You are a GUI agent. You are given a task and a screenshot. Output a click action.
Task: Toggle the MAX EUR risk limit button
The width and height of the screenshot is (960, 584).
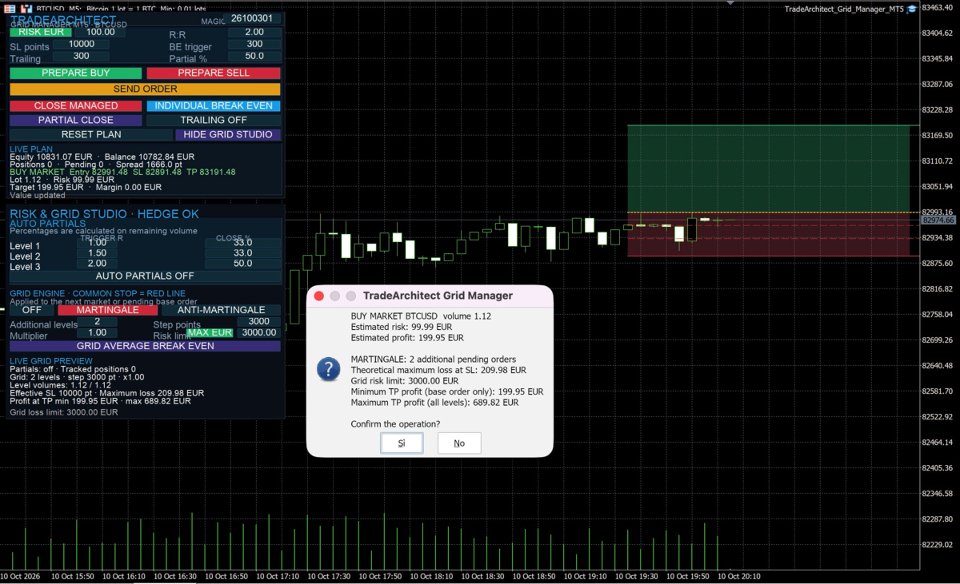(210, 332)
